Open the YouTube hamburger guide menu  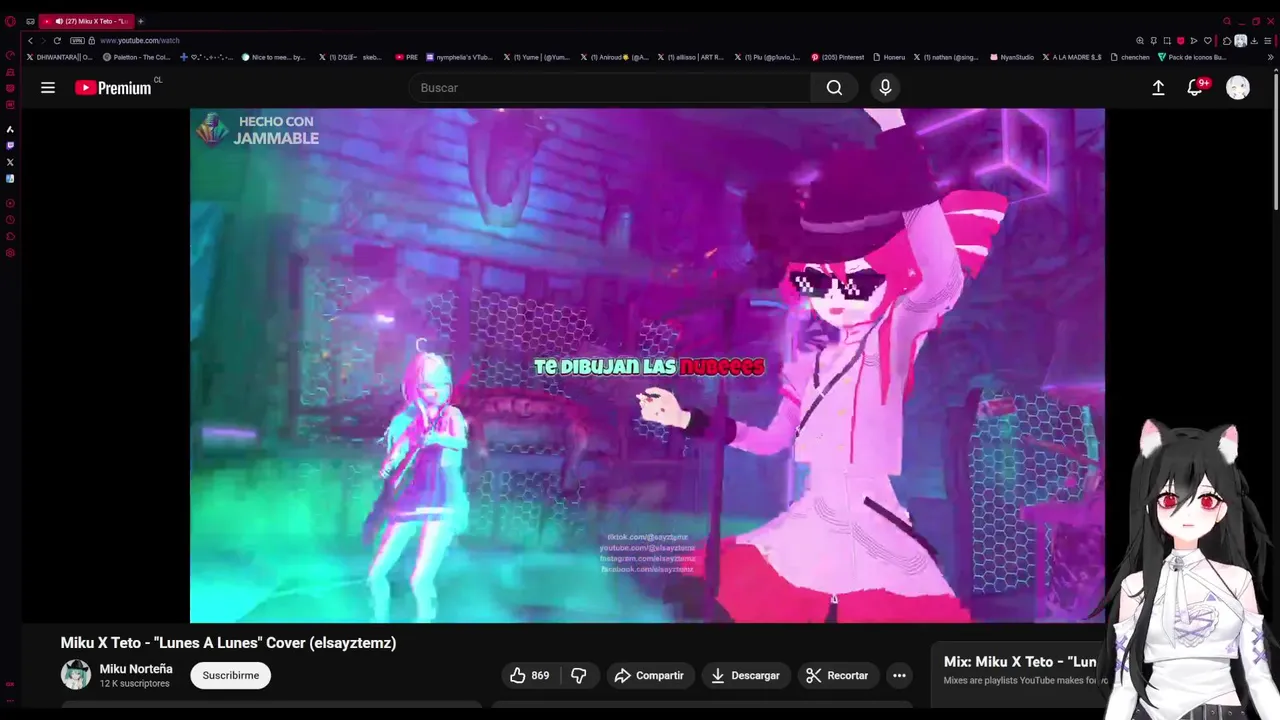coord(47,88)
